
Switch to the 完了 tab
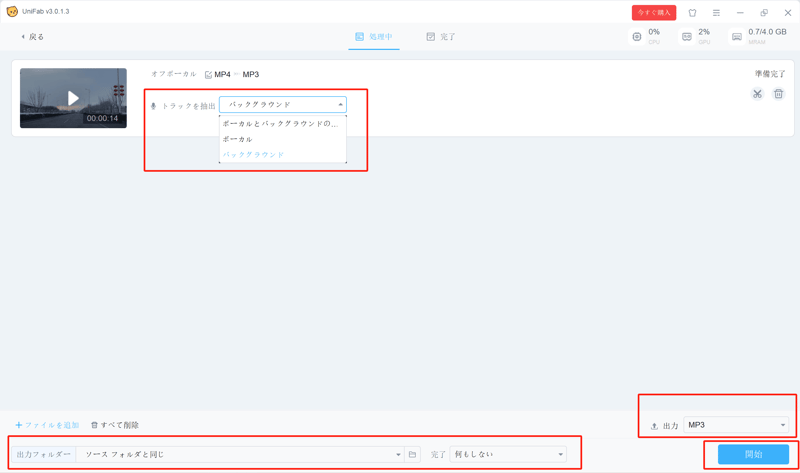[440, 37]
